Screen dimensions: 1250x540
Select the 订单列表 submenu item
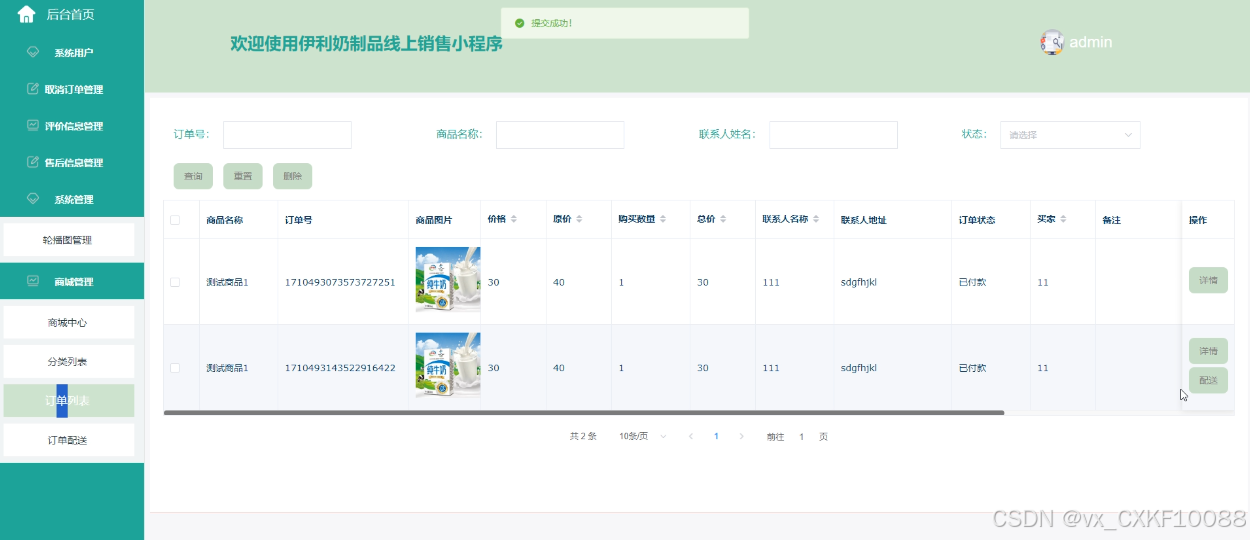[69, 400]
